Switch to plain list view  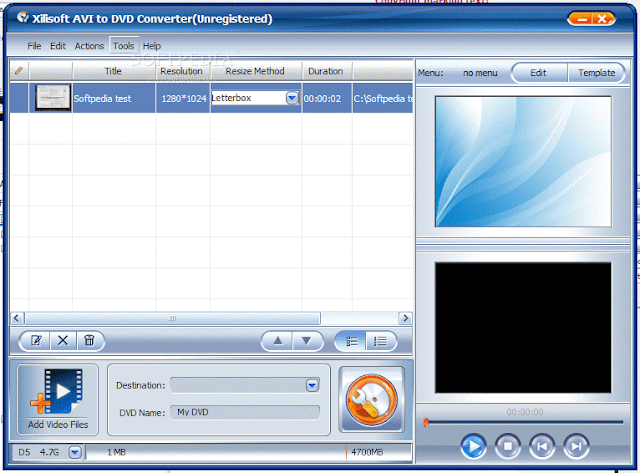coord(380,341)
